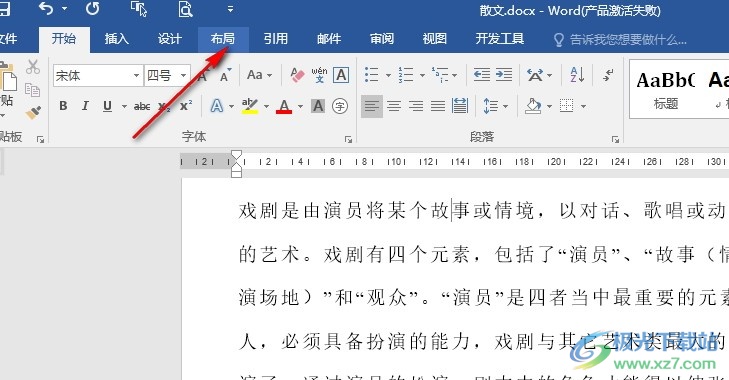Toggle superscript x² formatting
This screenshot has height=380, width=729.
(x=186, y=106)
